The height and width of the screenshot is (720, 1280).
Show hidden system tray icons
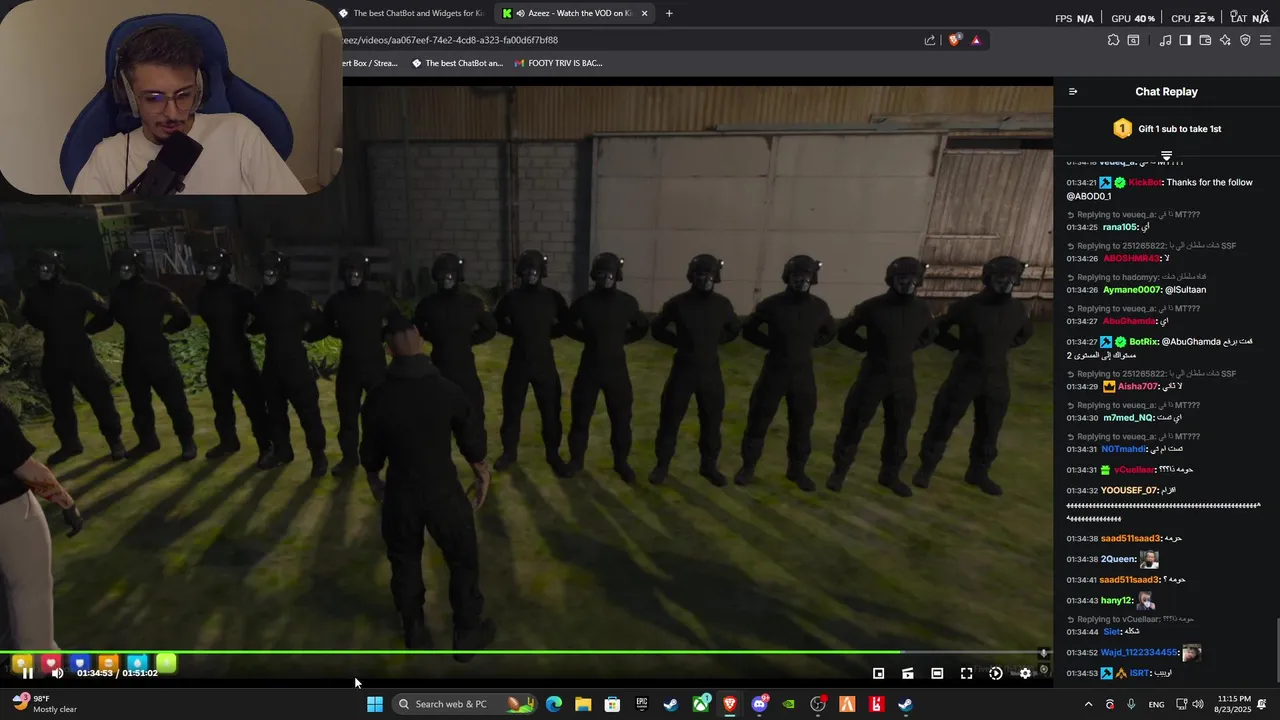coord(1089,704)
